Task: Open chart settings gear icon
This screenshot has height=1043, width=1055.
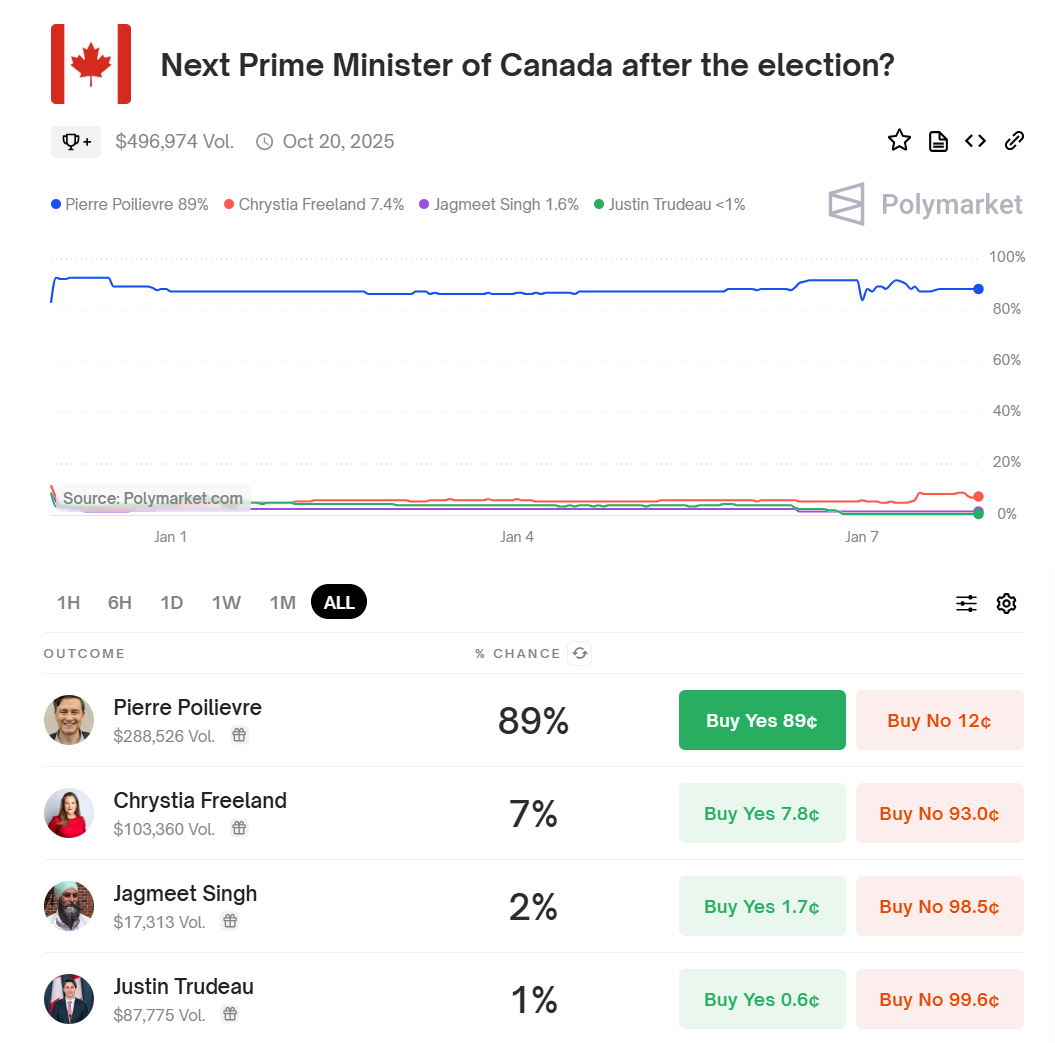Action: click(x=1006, y=603)
